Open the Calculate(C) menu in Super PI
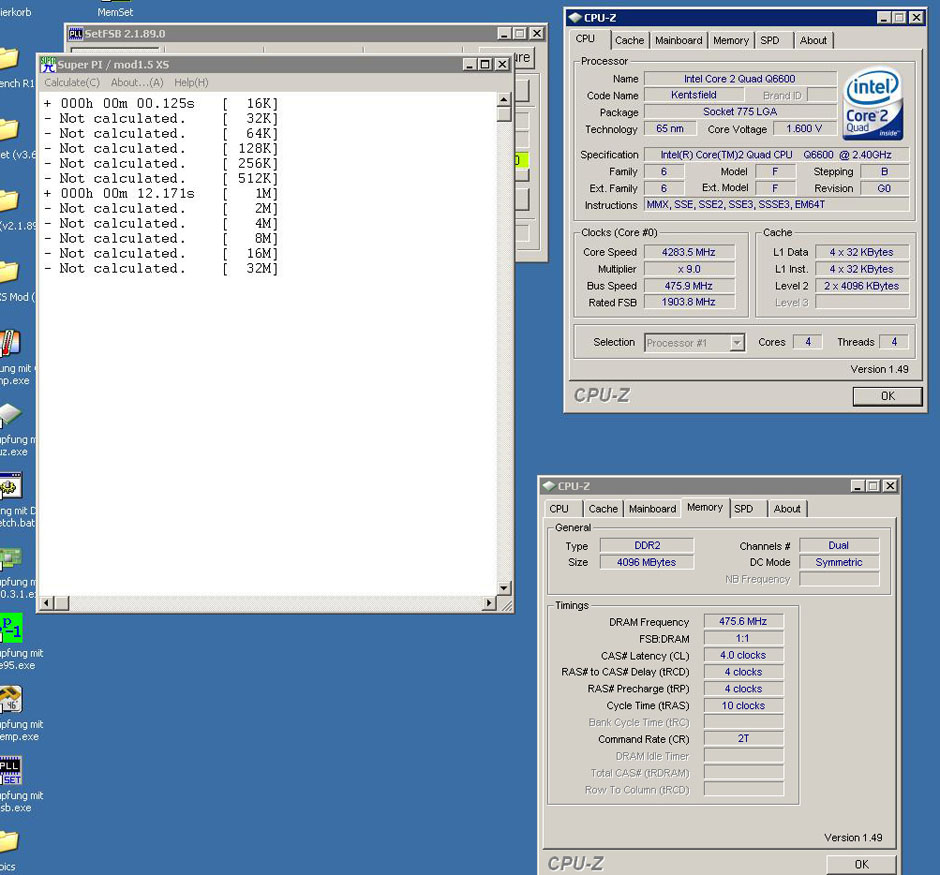The image size is (940, 875). 72,83
